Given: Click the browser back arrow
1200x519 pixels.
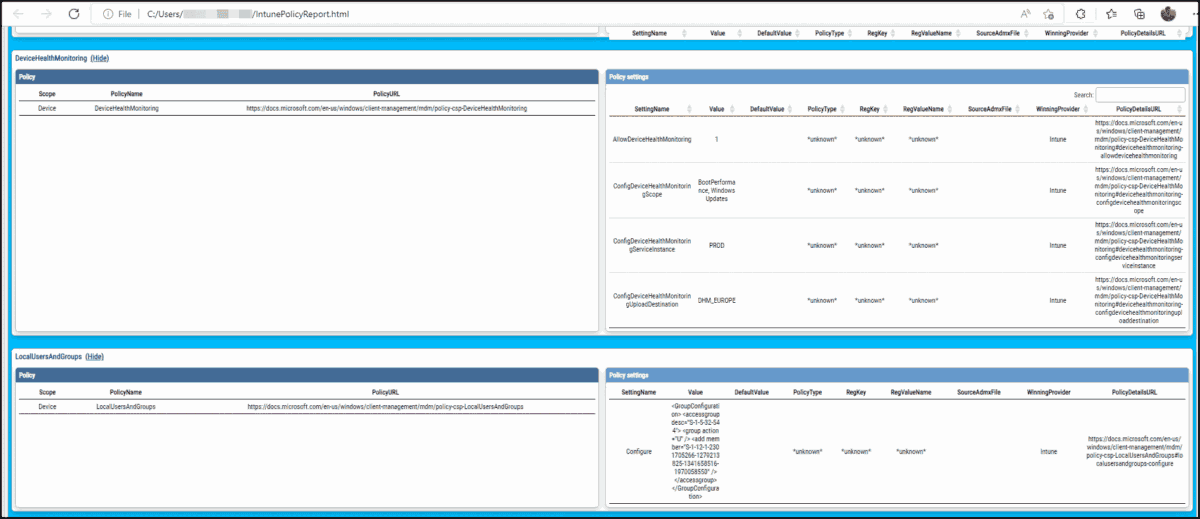Looking at the screenshot, I should click(x=18, y=15).
